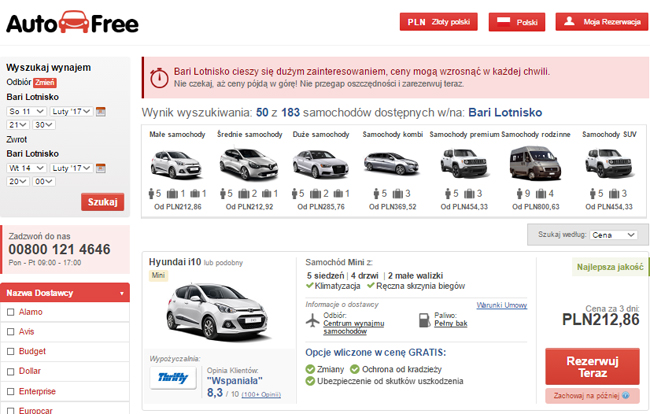The height and width of the screenshot is (414, 650).
Task: Click Zachowaj na później button
Action: (x=592, y=396)
